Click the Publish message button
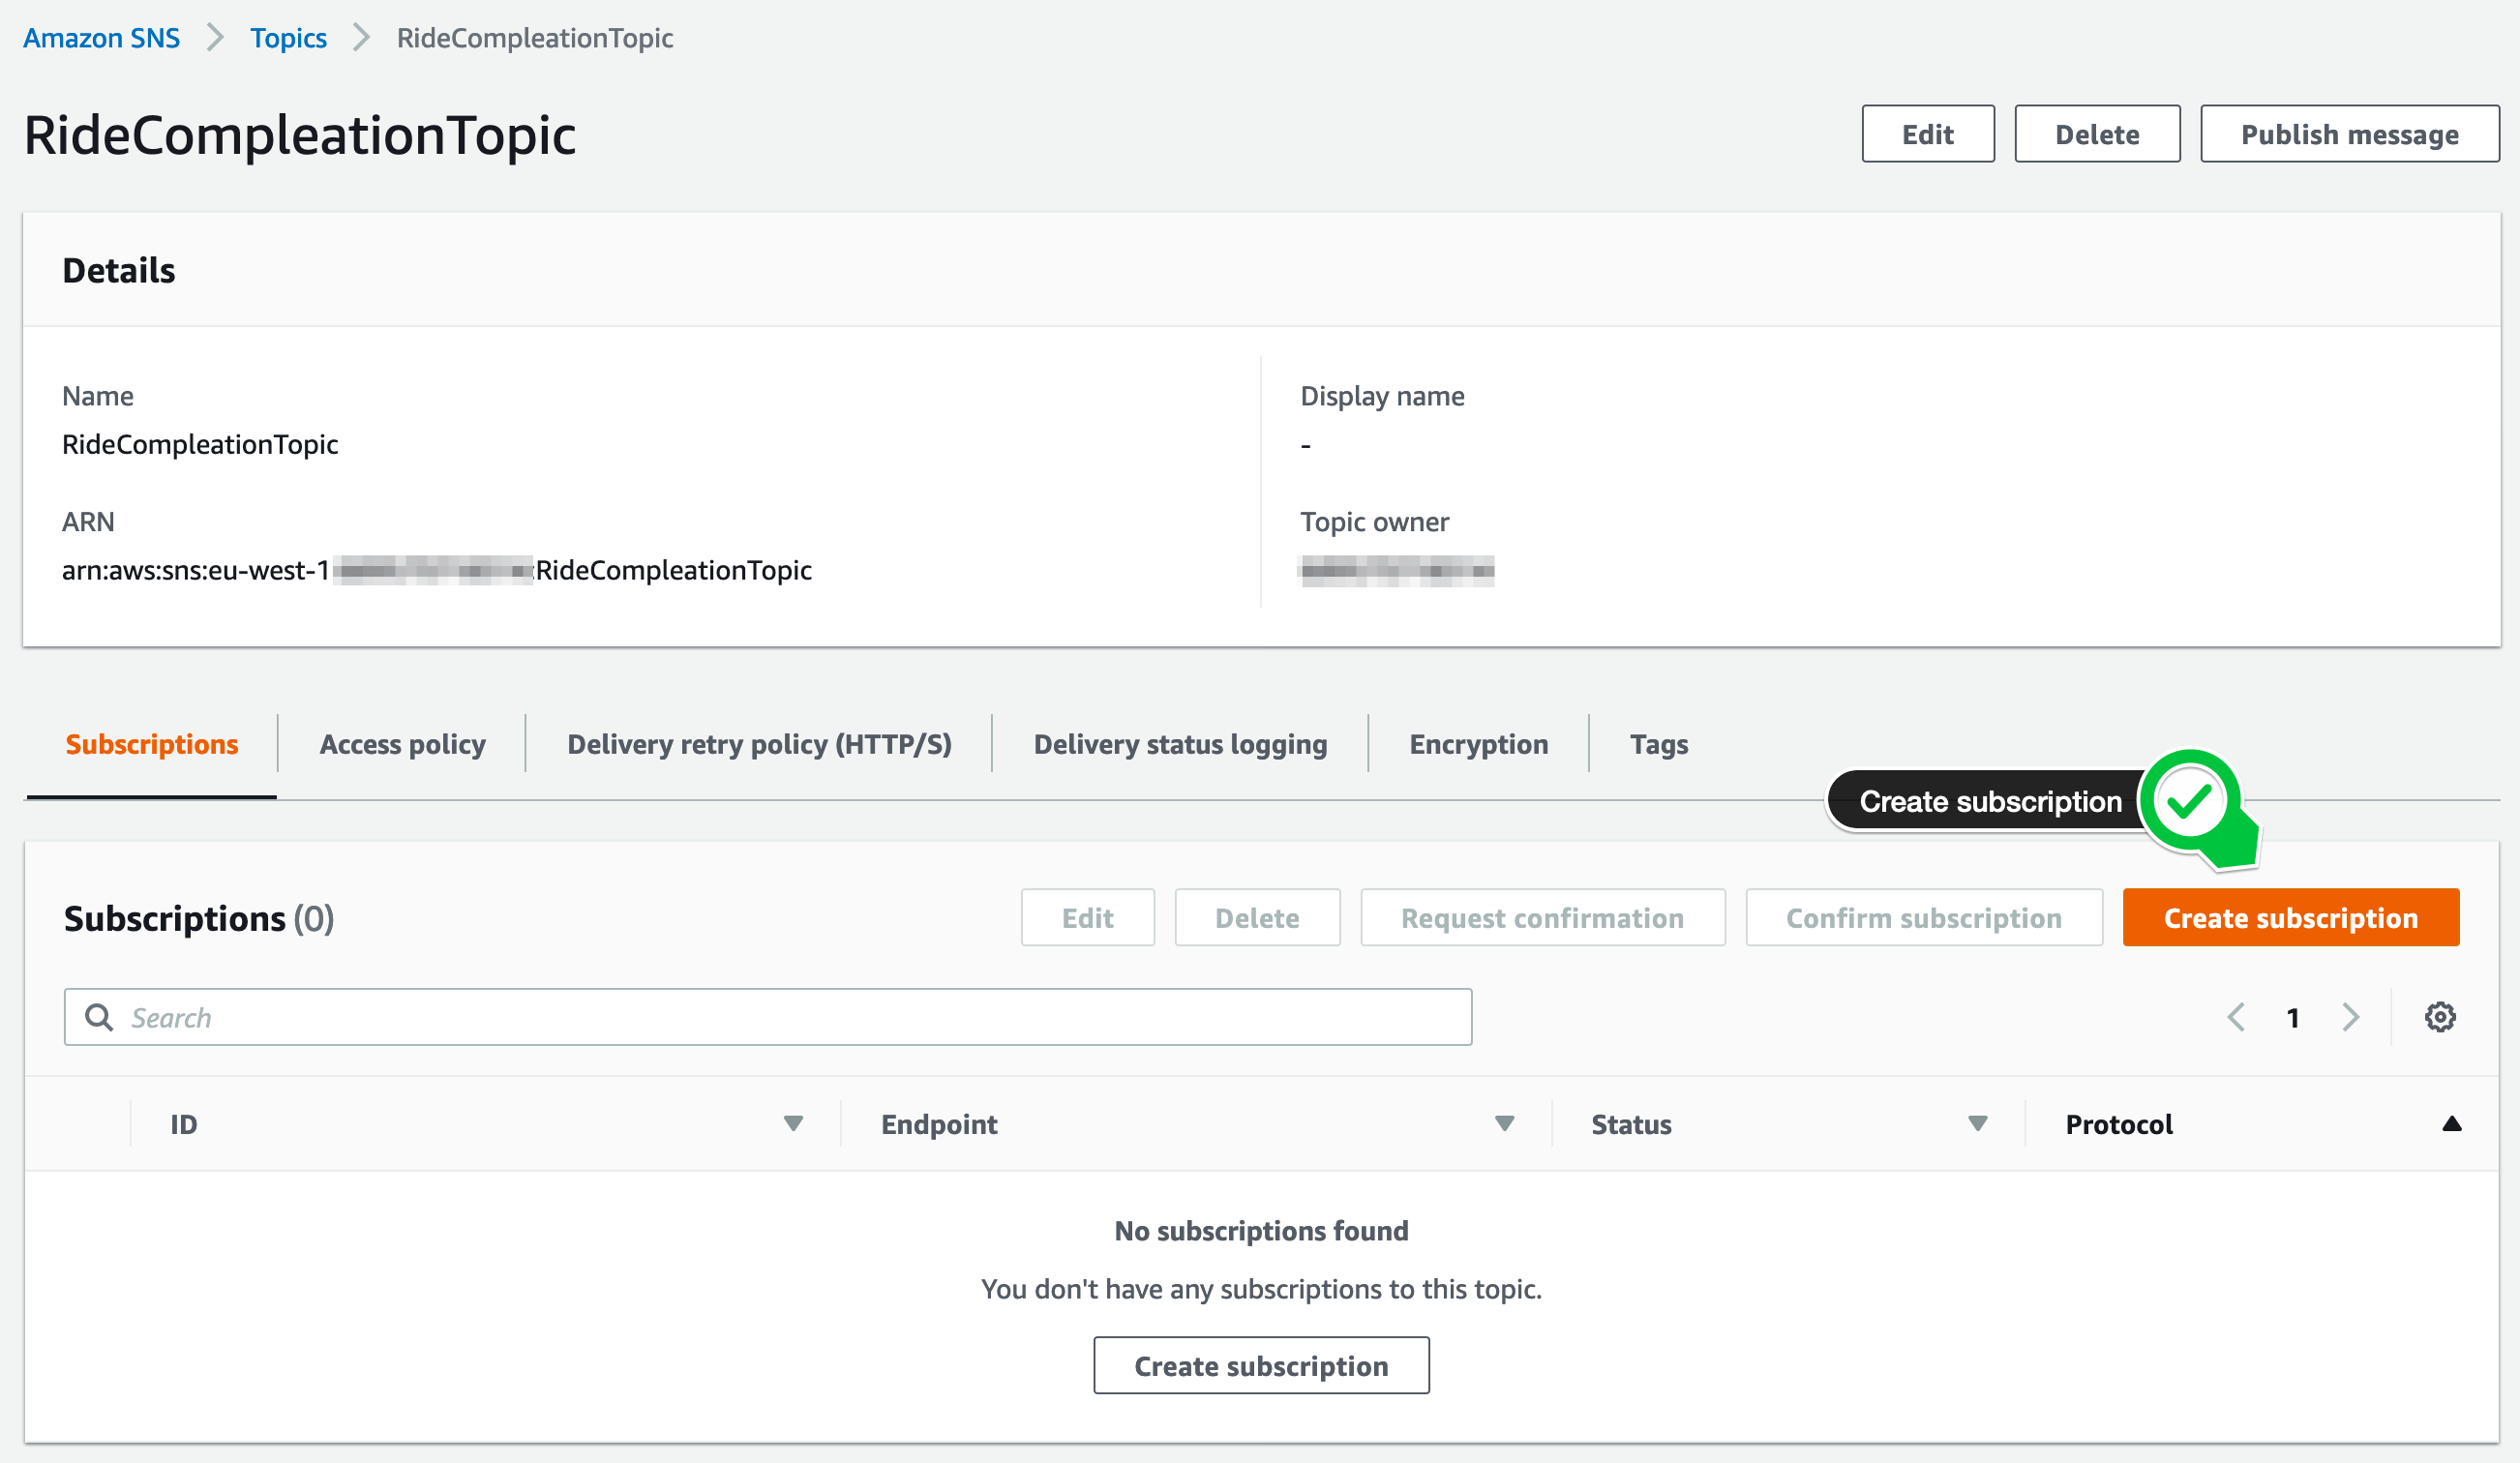Image resolution: width=2520 pixels, height=1463 pixels. (2349, 134)
